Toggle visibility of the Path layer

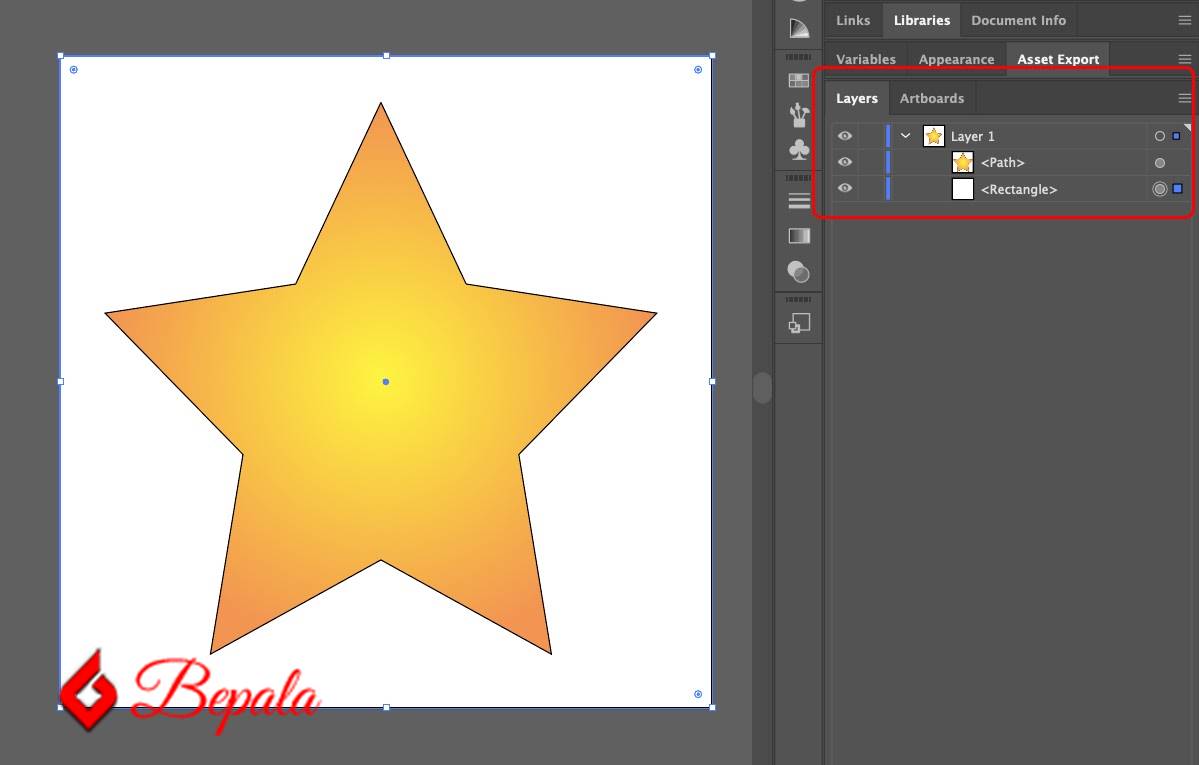coord(845,162)
